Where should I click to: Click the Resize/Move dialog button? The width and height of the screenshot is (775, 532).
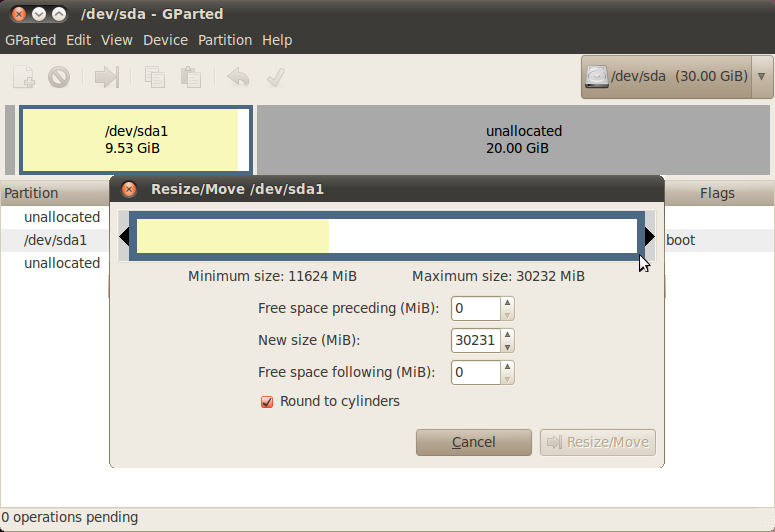point(598,442)
